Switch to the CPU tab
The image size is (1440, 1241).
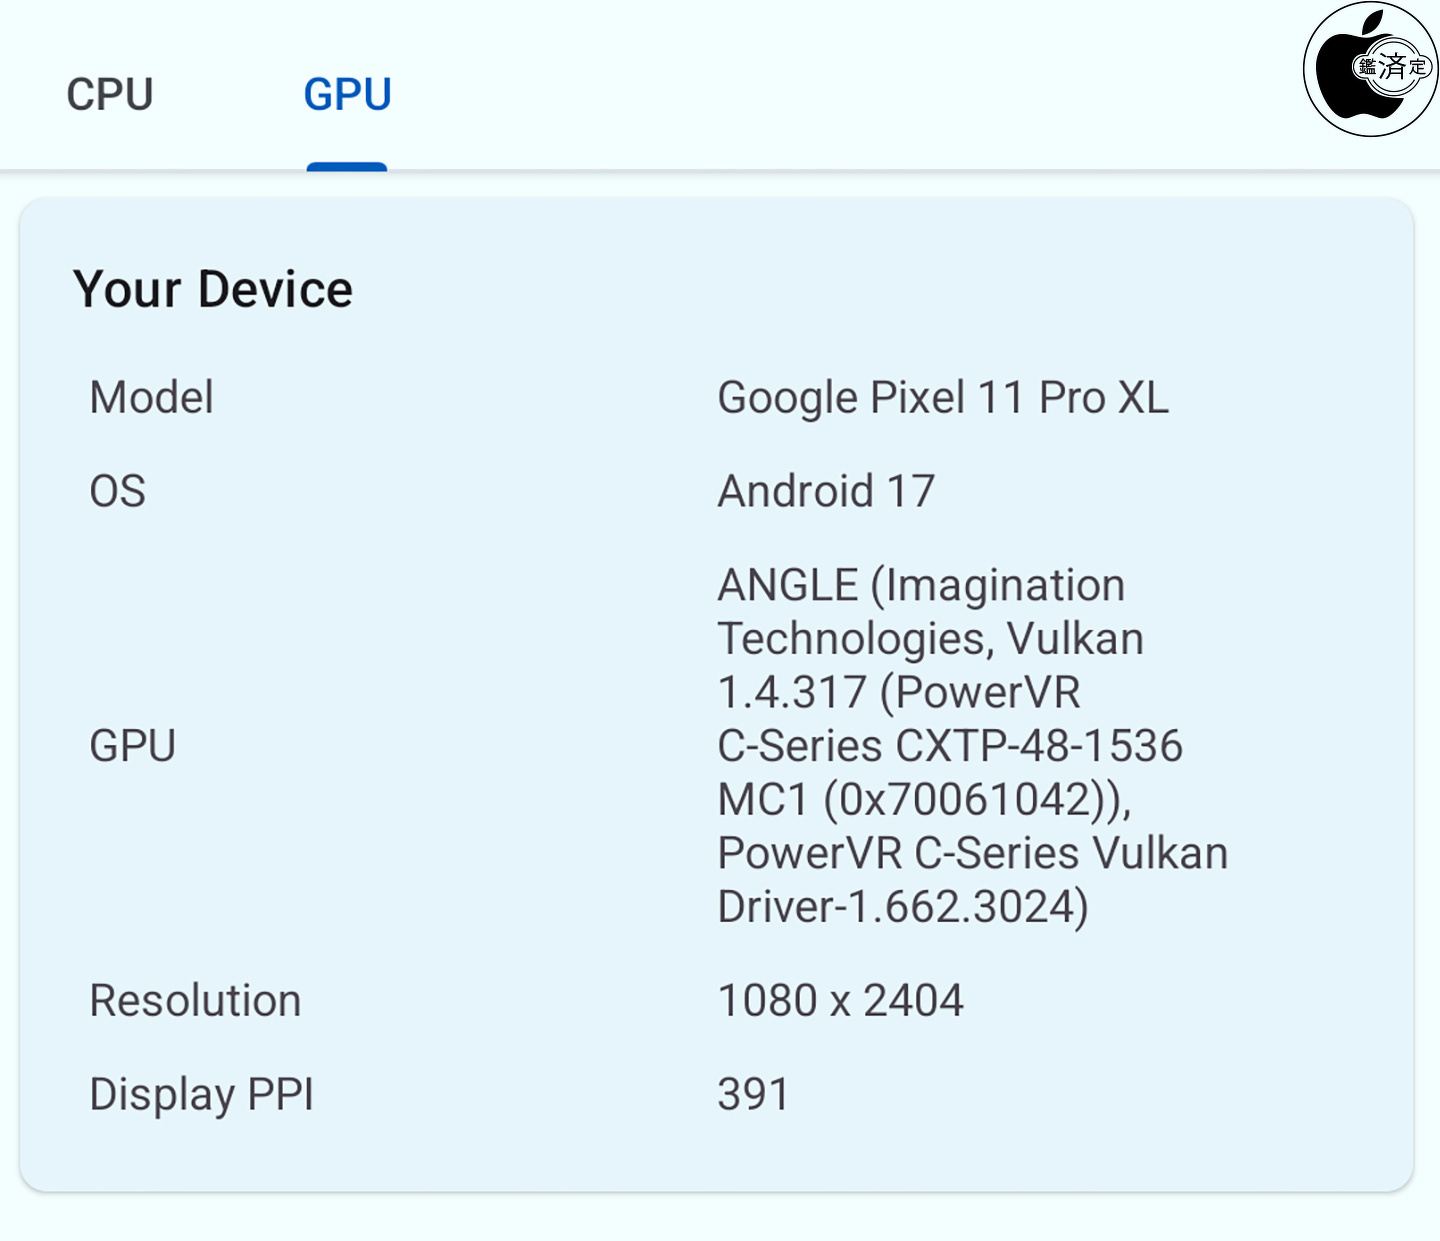tap(110, 95)
